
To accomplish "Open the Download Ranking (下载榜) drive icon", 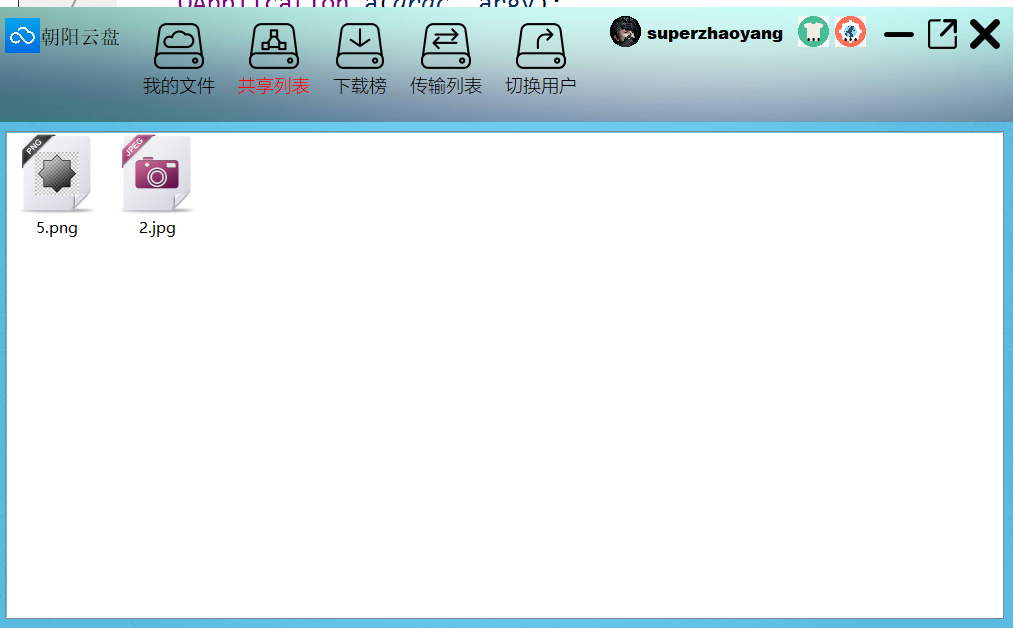I will pos(360,47).
